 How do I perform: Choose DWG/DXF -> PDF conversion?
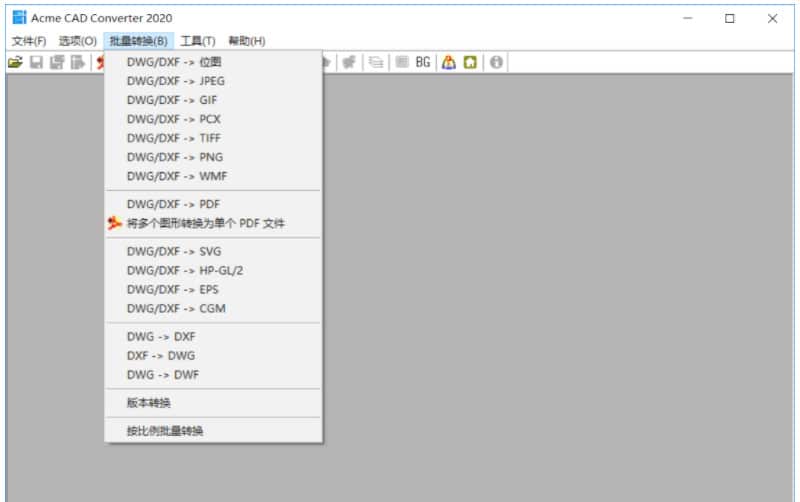(213, 204)
